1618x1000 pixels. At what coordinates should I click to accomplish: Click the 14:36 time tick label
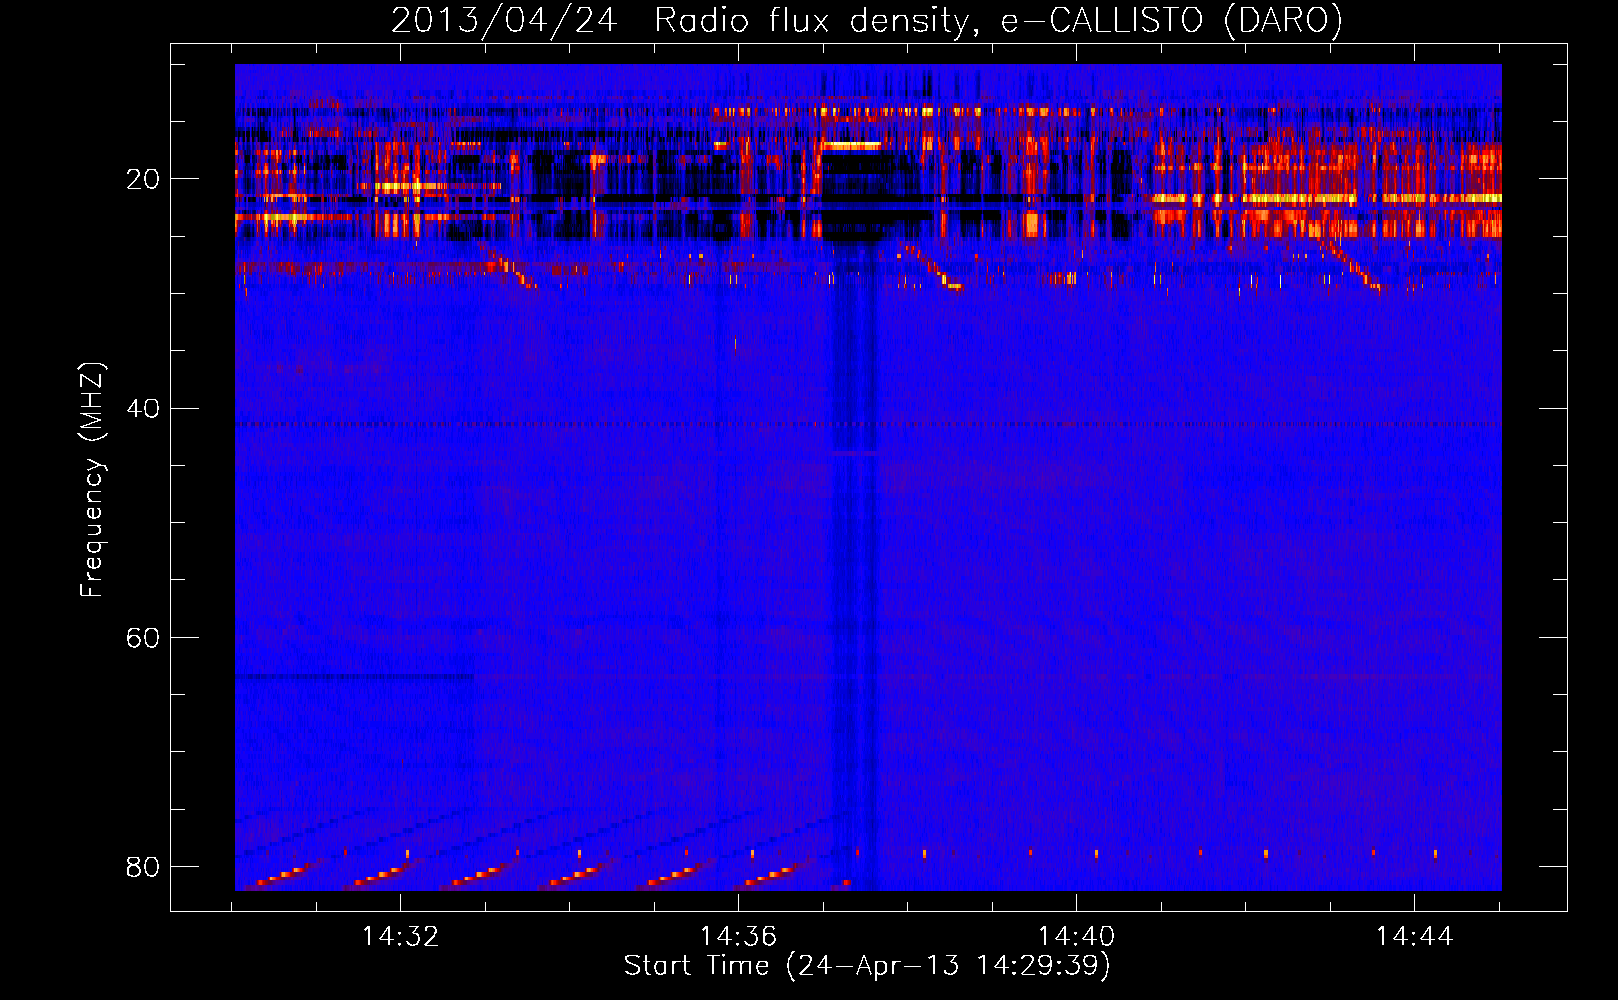click(738, 937)
